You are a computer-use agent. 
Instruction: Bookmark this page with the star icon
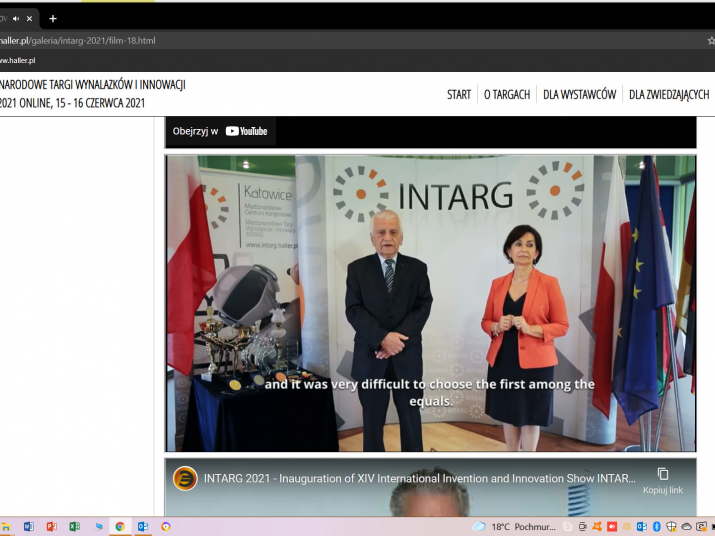710,41
